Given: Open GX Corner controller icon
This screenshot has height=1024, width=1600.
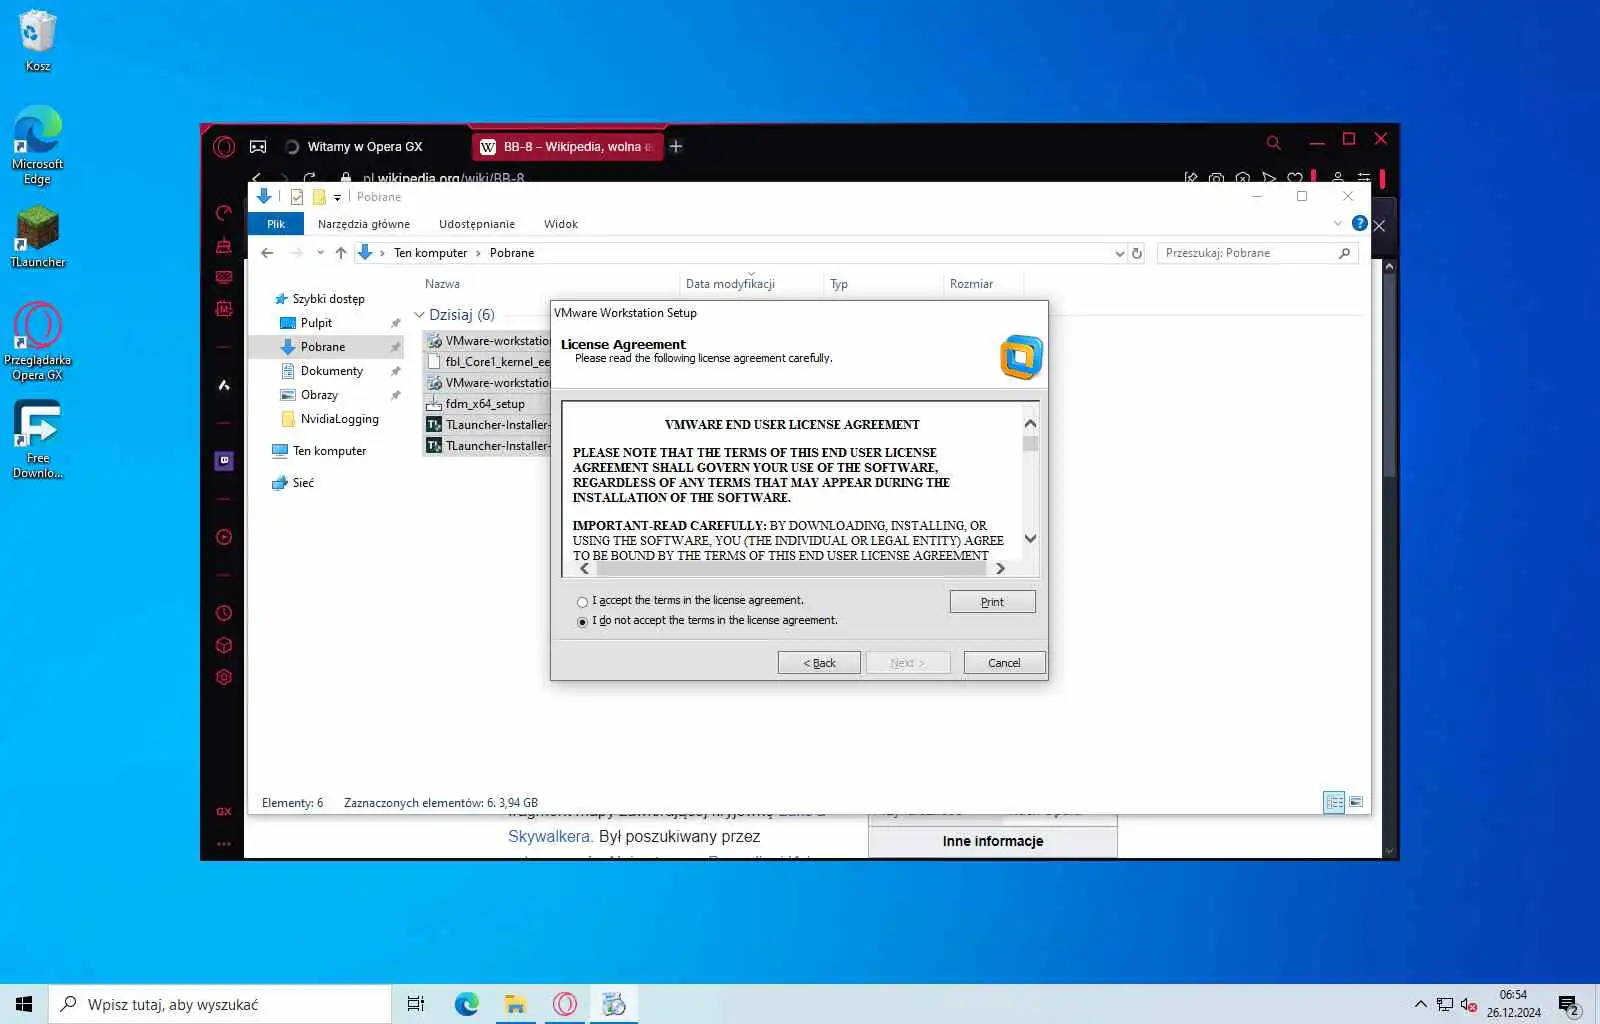Looking at the screenshot, I should point(258,147).
